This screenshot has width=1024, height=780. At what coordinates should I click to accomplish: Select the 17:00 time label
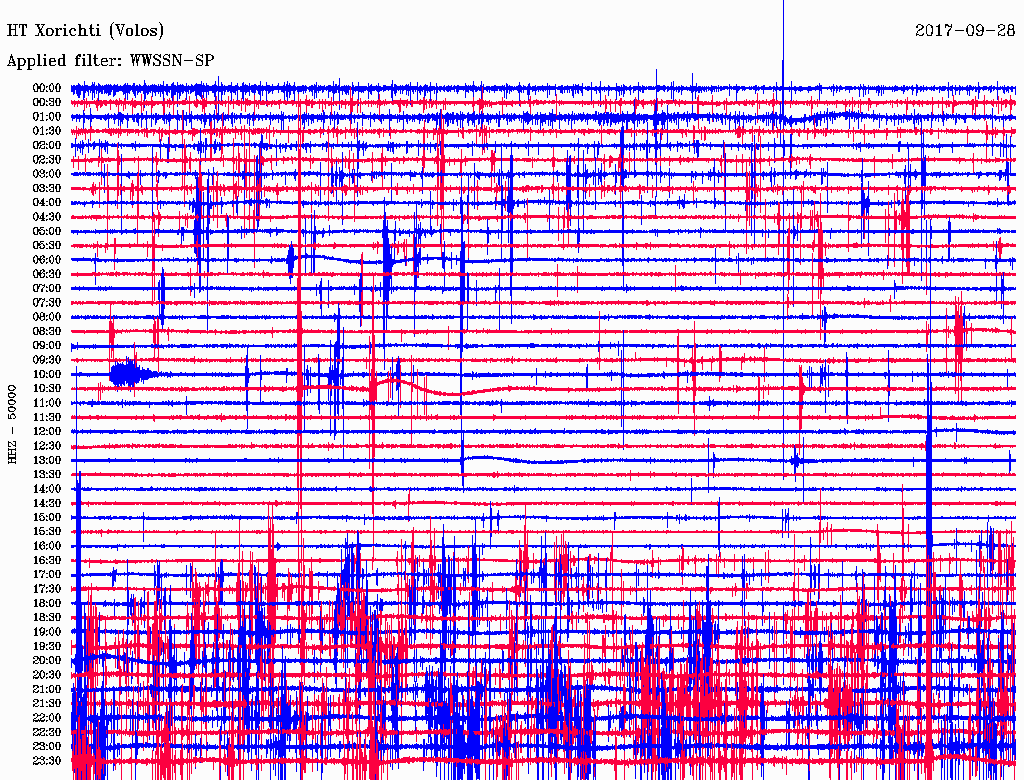pyautogui.click(x=47, y=575)
